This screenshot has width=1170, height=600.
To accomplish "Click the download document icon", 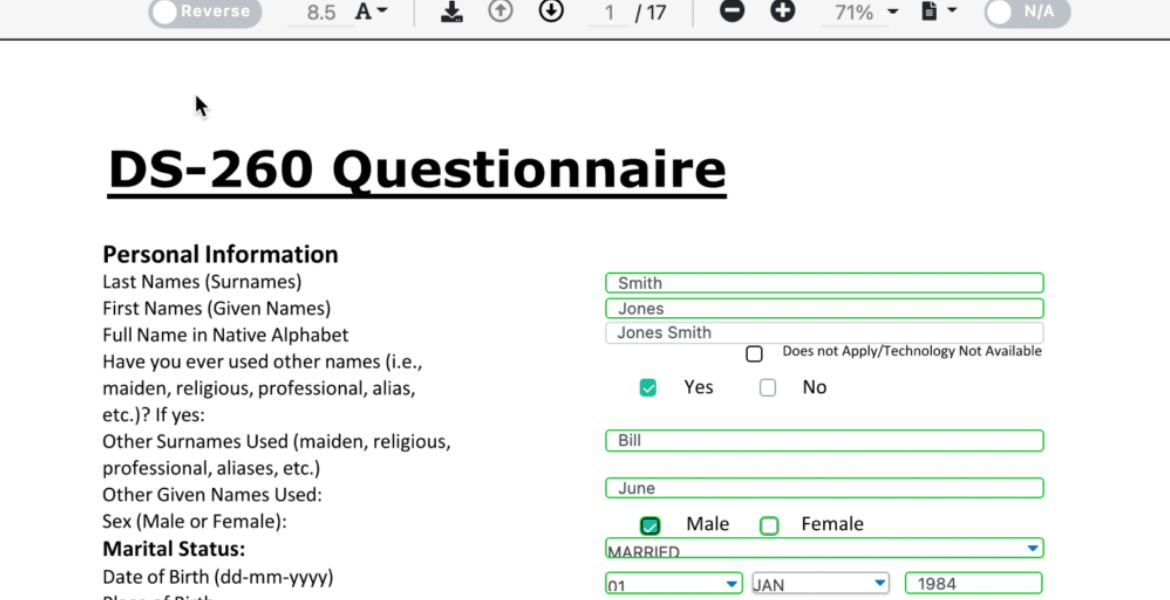I will click(x=452, y=12).
